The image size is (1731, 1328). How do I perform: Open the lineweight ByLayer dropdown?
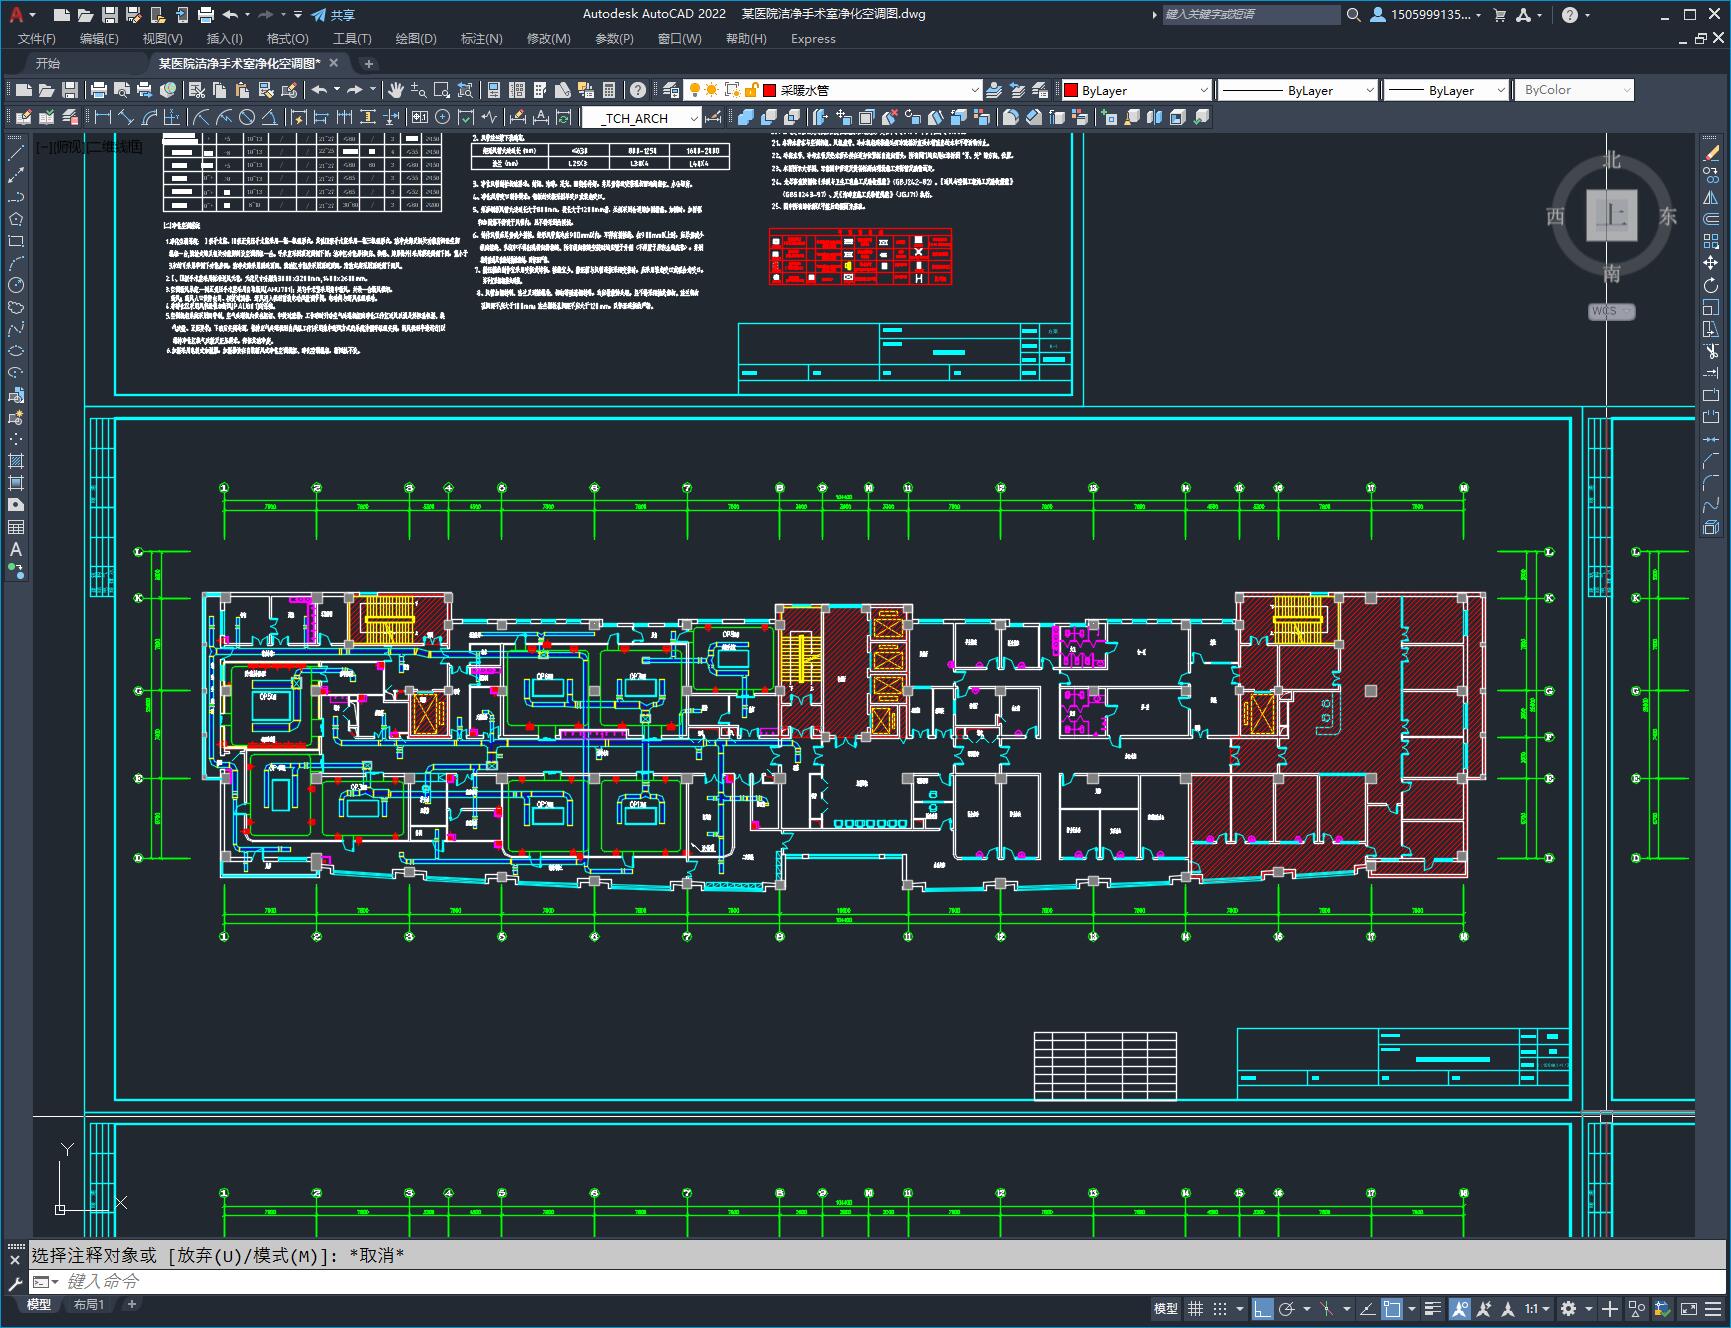click(1446, 90)
